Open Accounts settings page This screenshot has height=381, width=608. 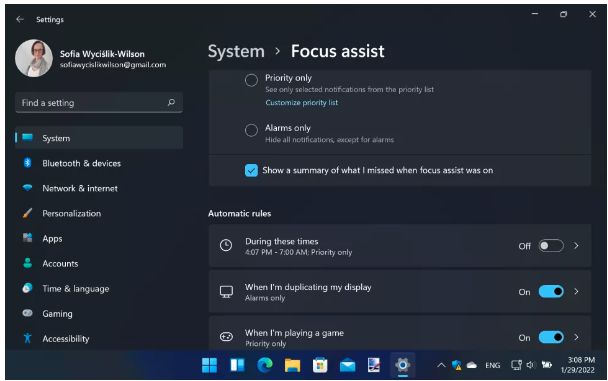99,264
